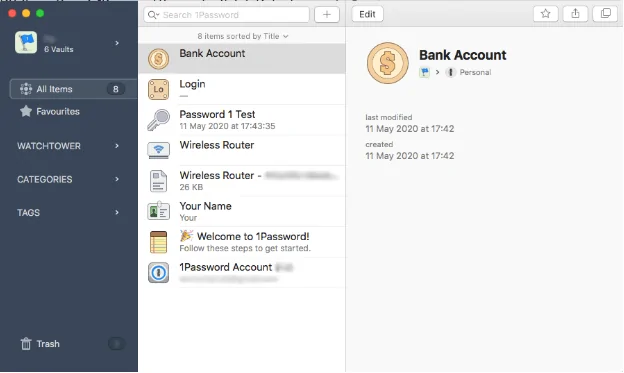The image size is (624, 373).
Task: Expand the CATEGORIES section chevron
Action: click(x=117, y=179)
